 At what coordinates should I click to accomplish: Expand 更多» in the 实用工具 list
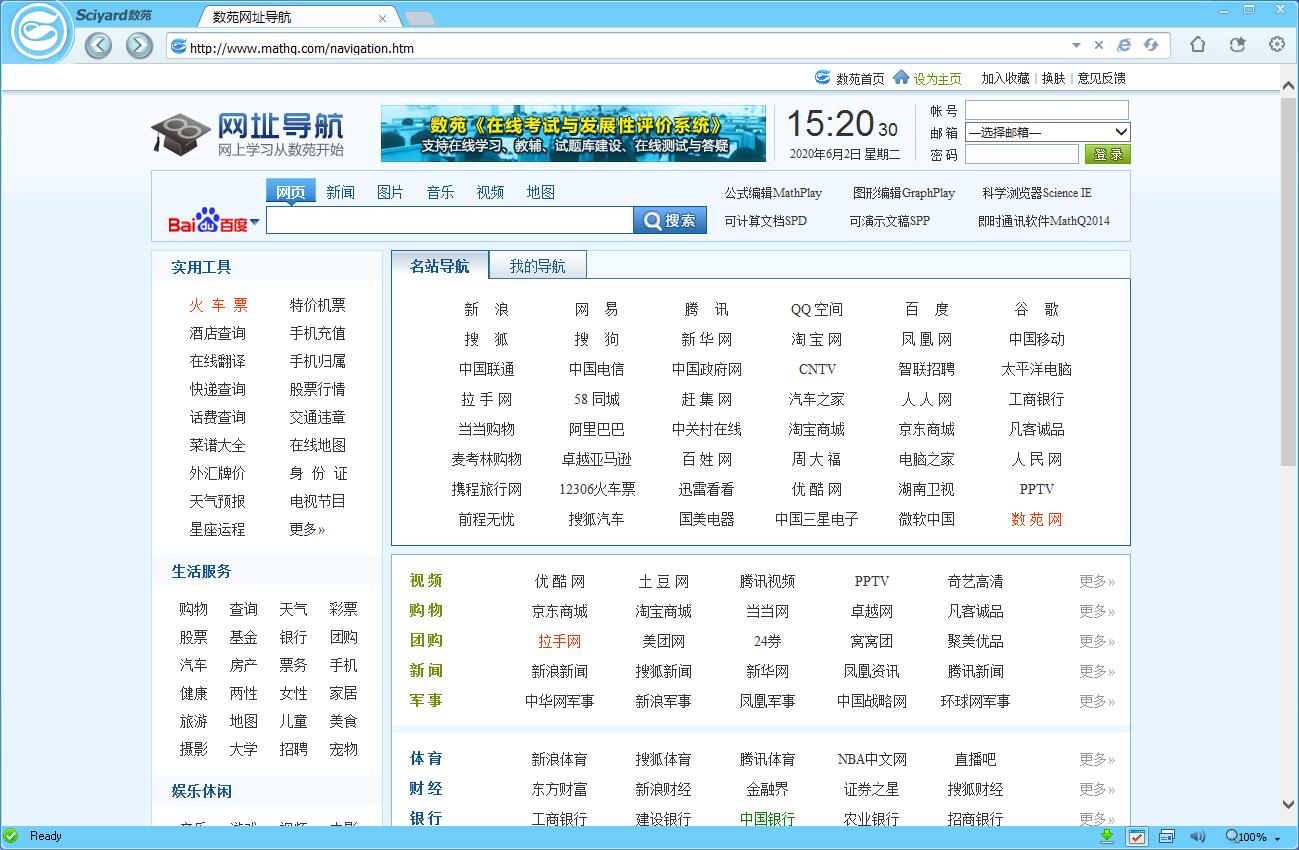pos(307,529)
